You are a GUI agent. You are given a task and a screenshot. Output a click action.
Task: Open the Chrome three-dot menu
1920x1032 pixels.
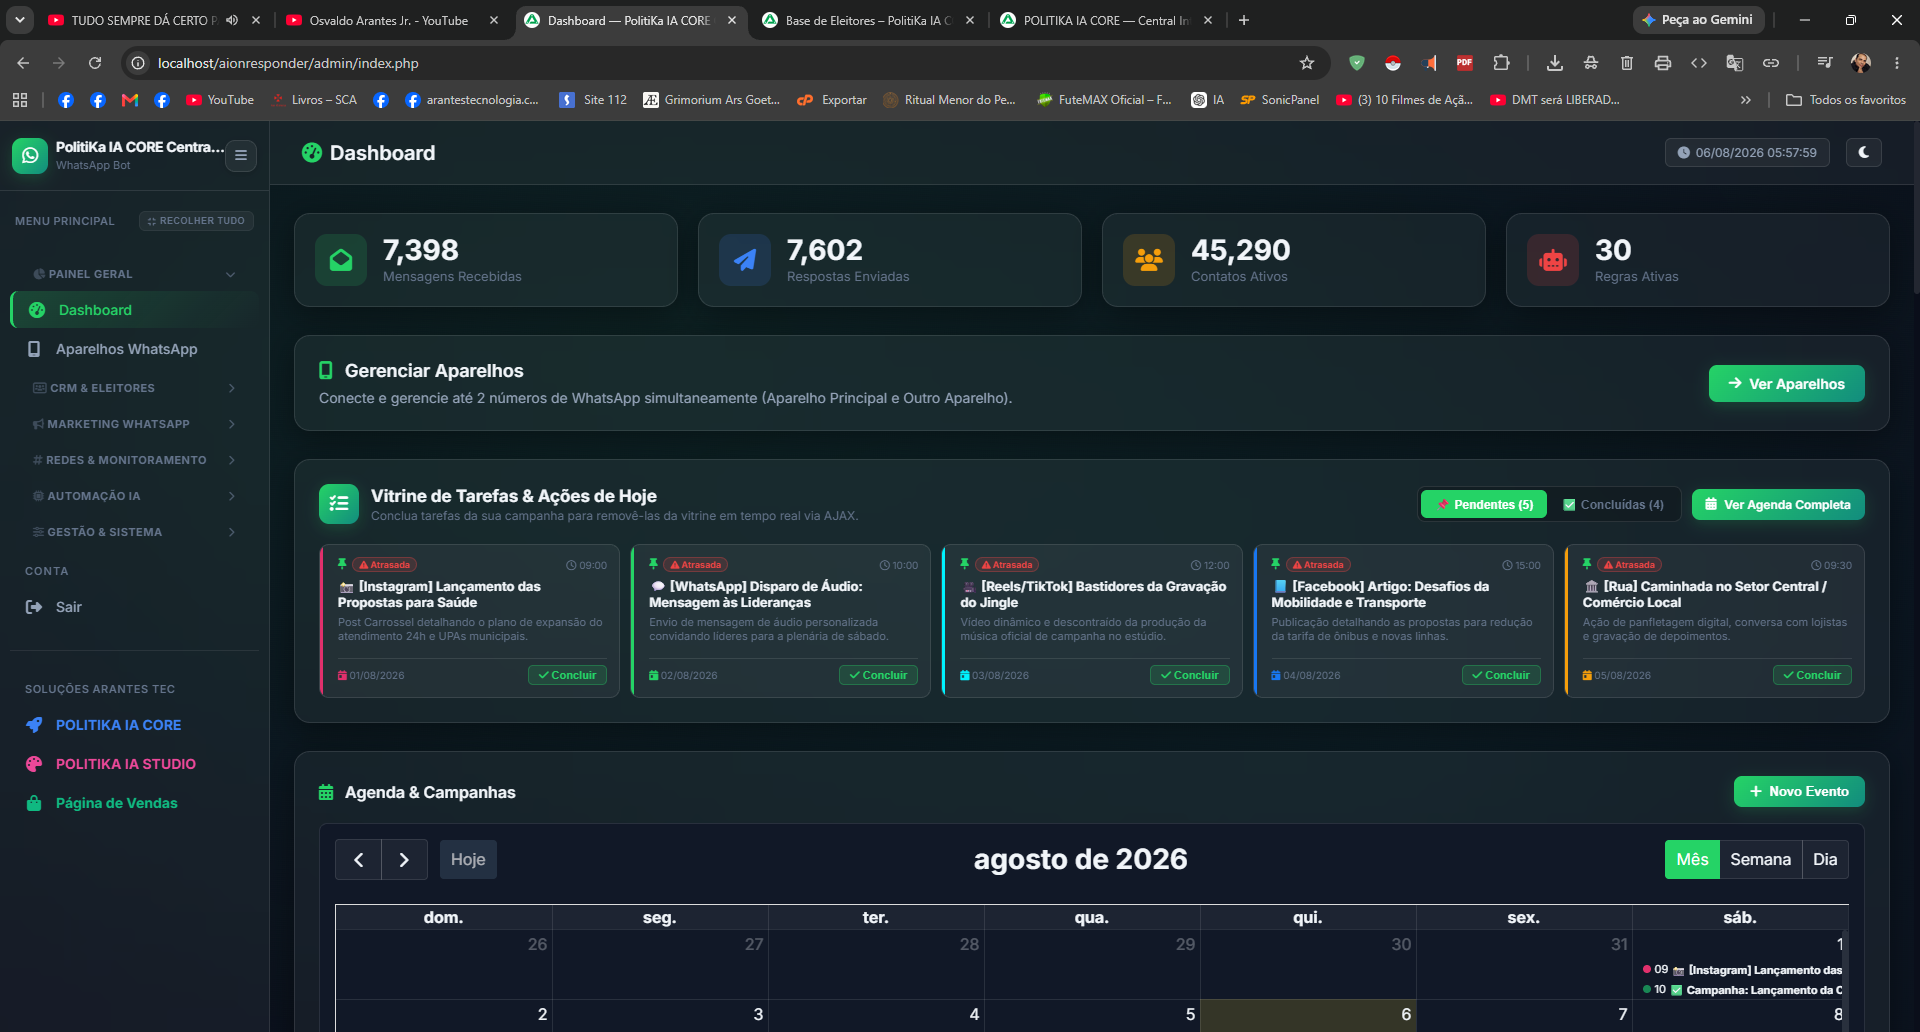(x=1896, y=63)
